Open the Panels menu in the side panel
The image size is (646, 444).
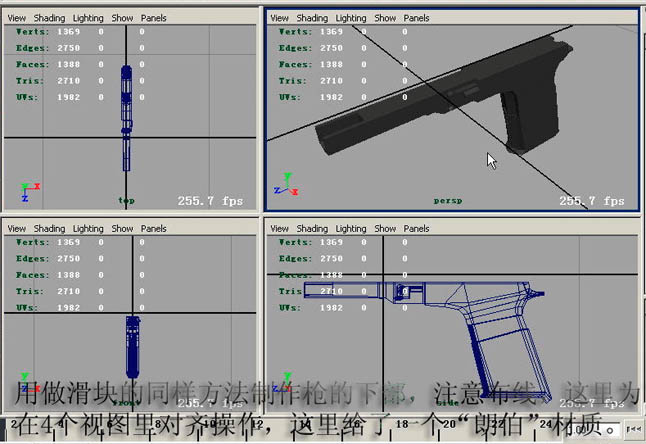[x=417, y=229]
